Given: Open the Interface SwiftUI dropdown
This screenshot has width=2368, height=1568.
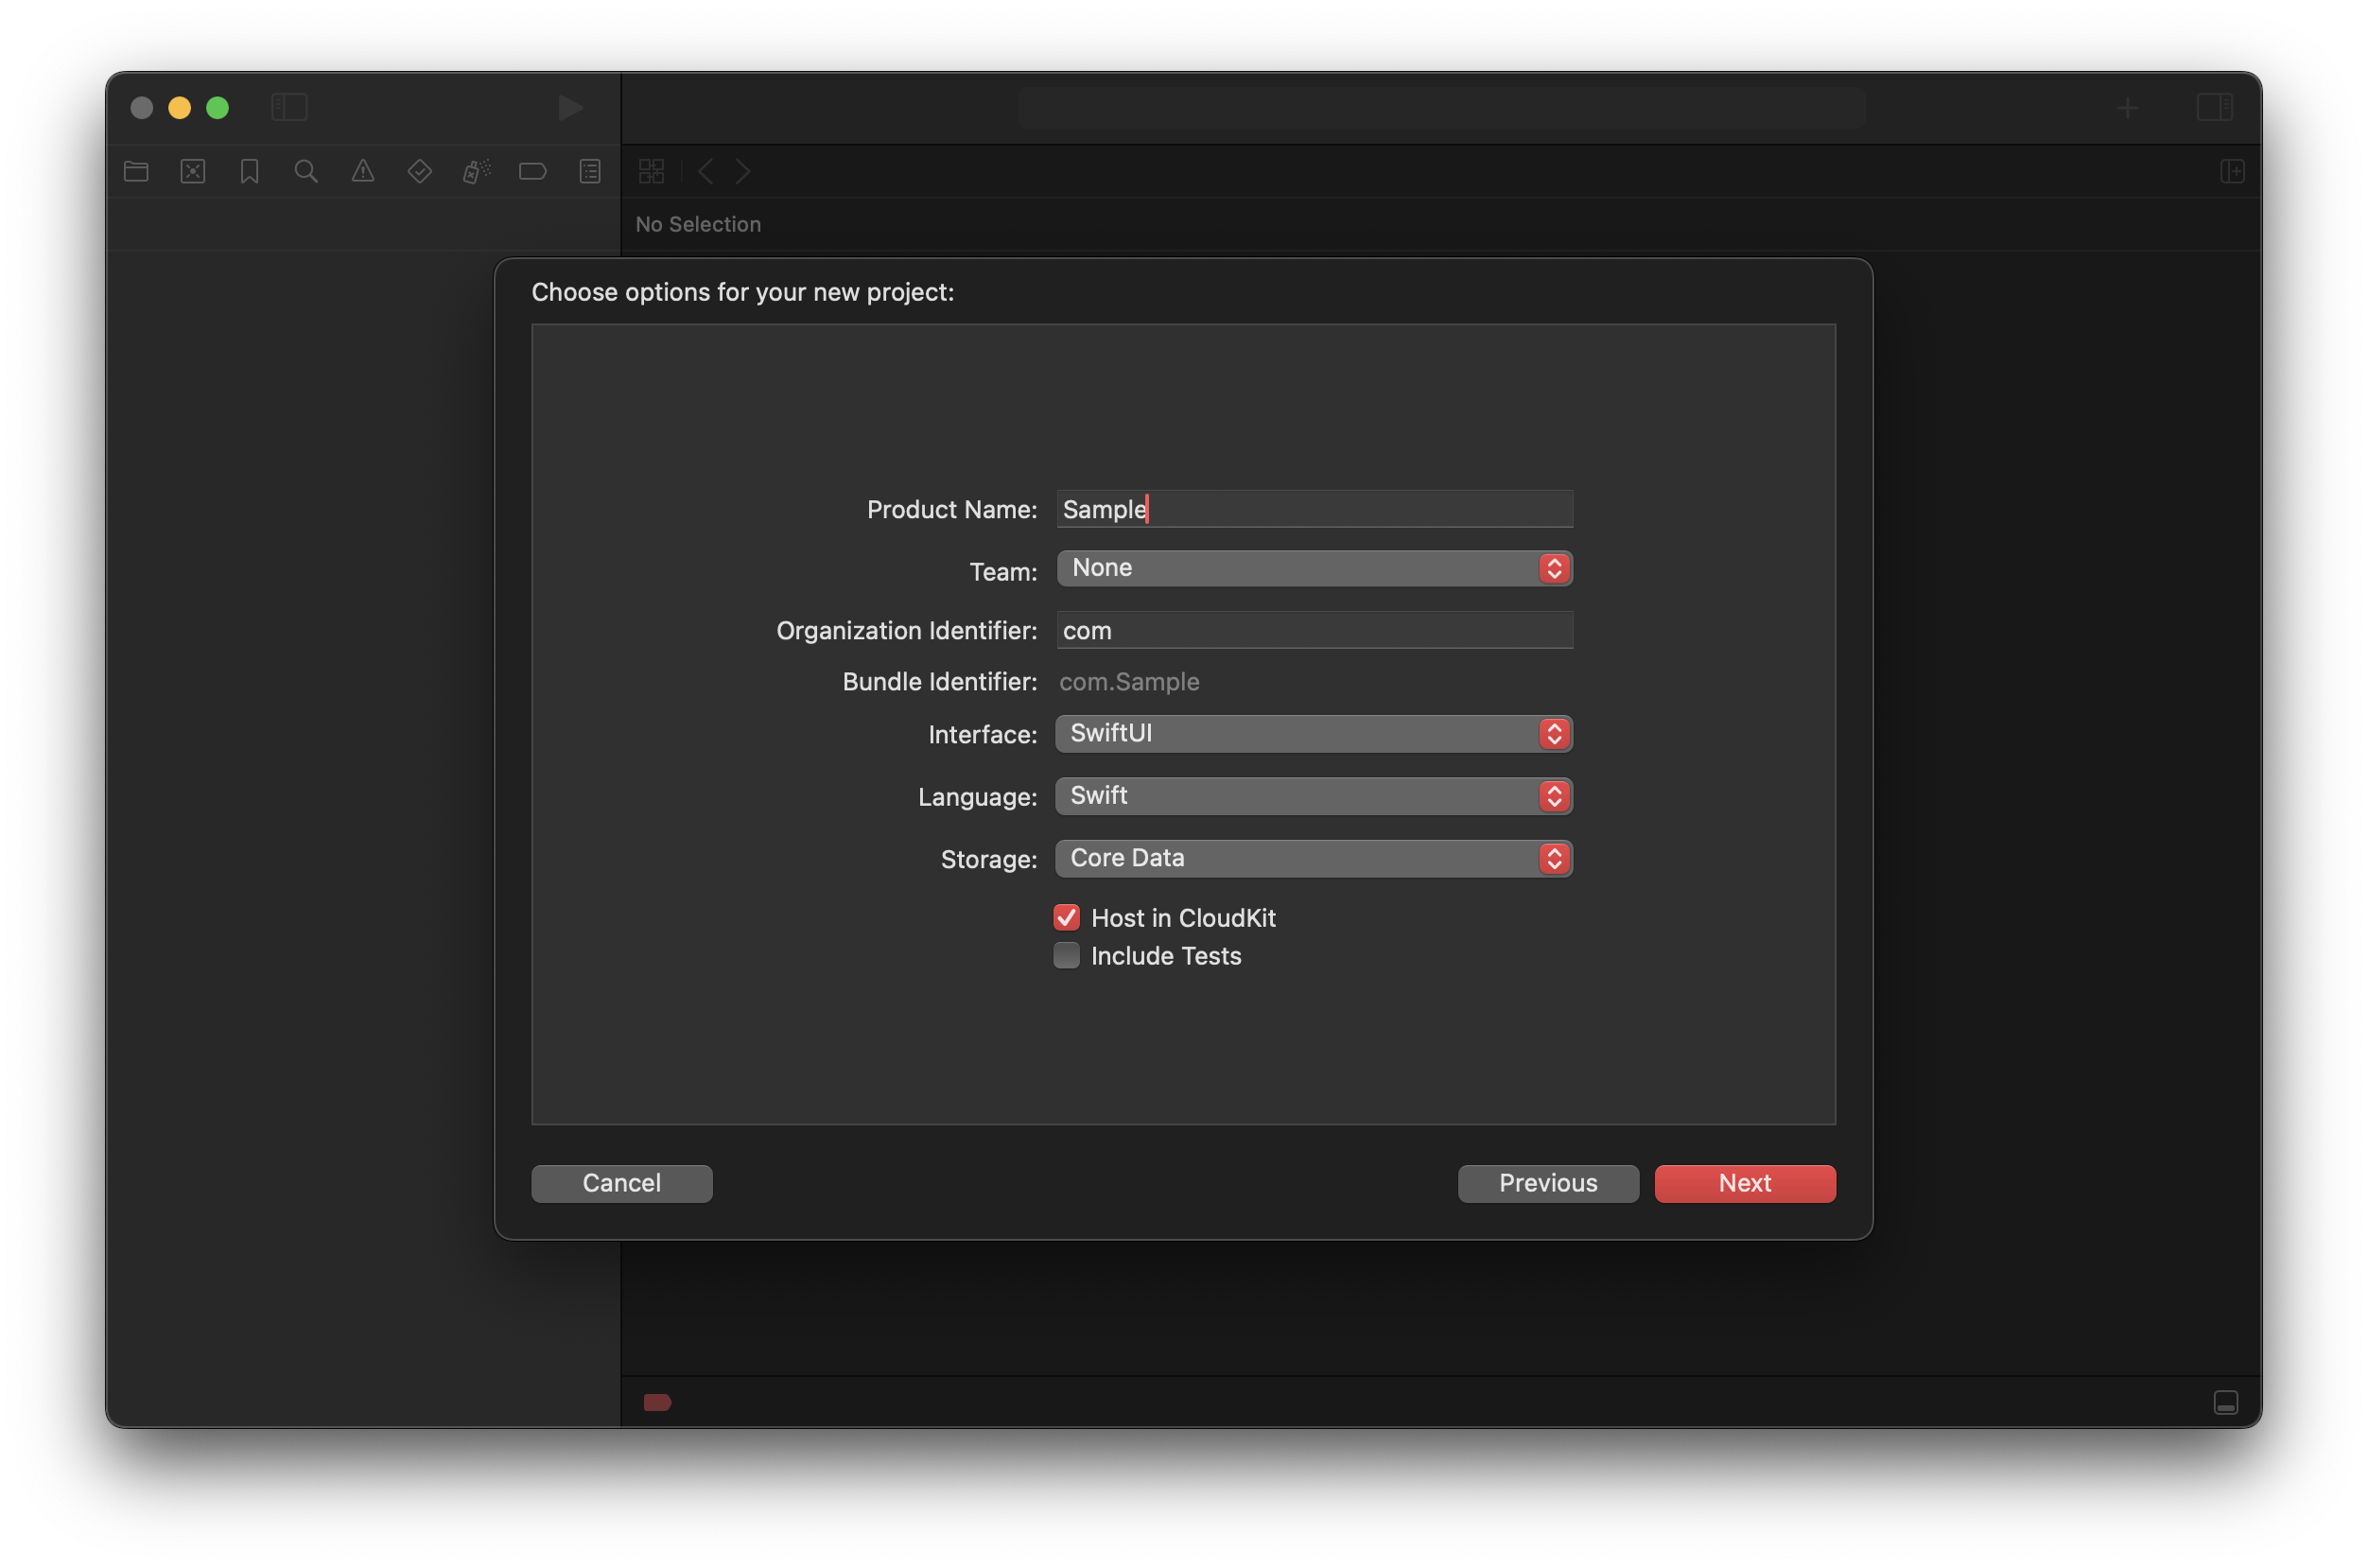Looking at the screenshot, I should (1313, 733).
